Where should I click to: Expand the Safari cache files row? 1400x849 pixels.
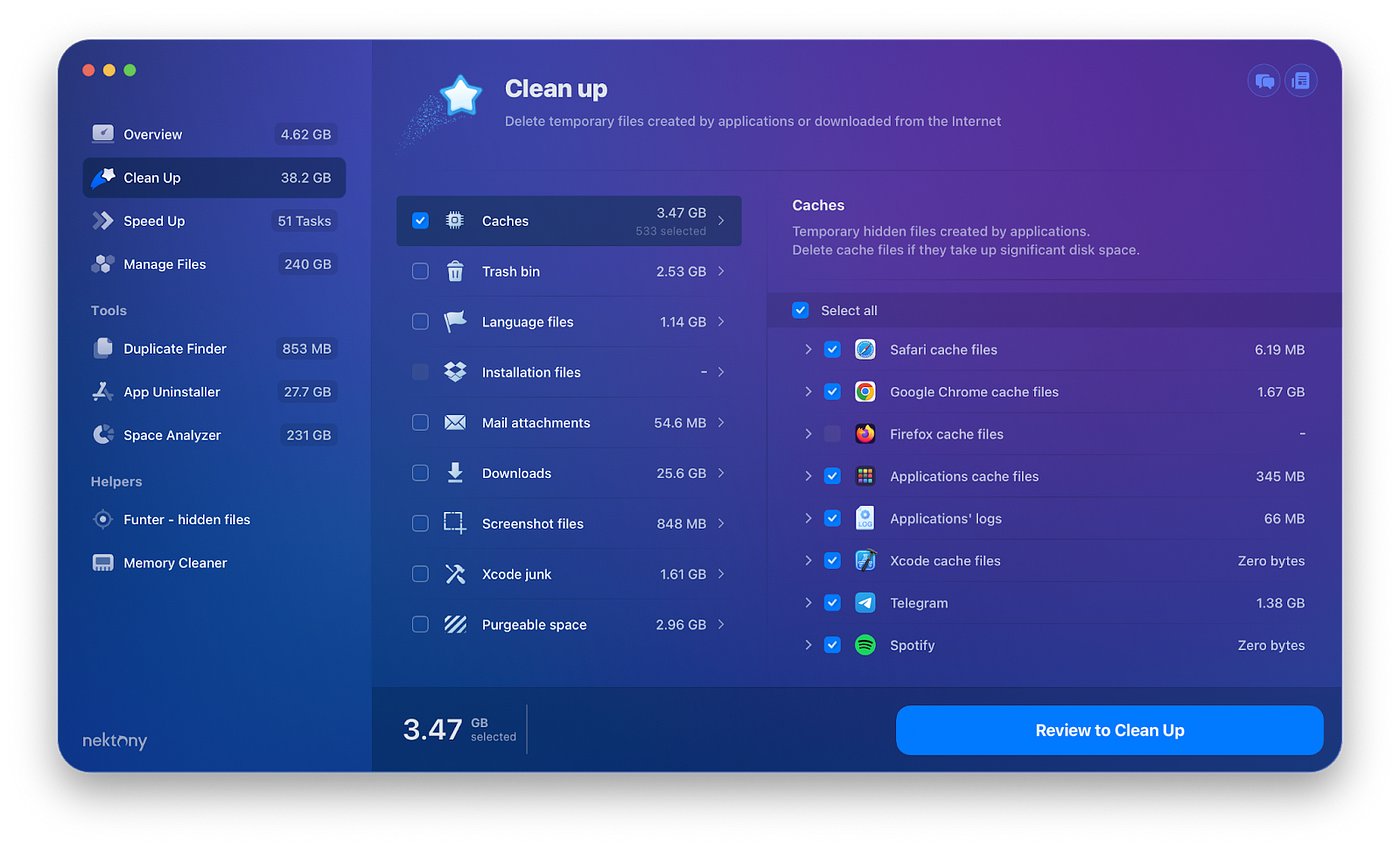[x=808, y=350]
